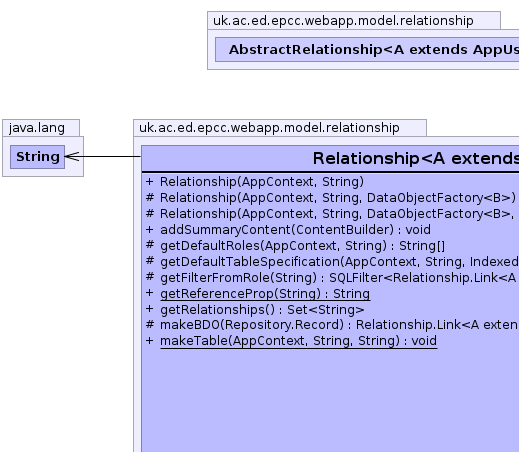Click the arrowhead pointing to String

[72, 156]
